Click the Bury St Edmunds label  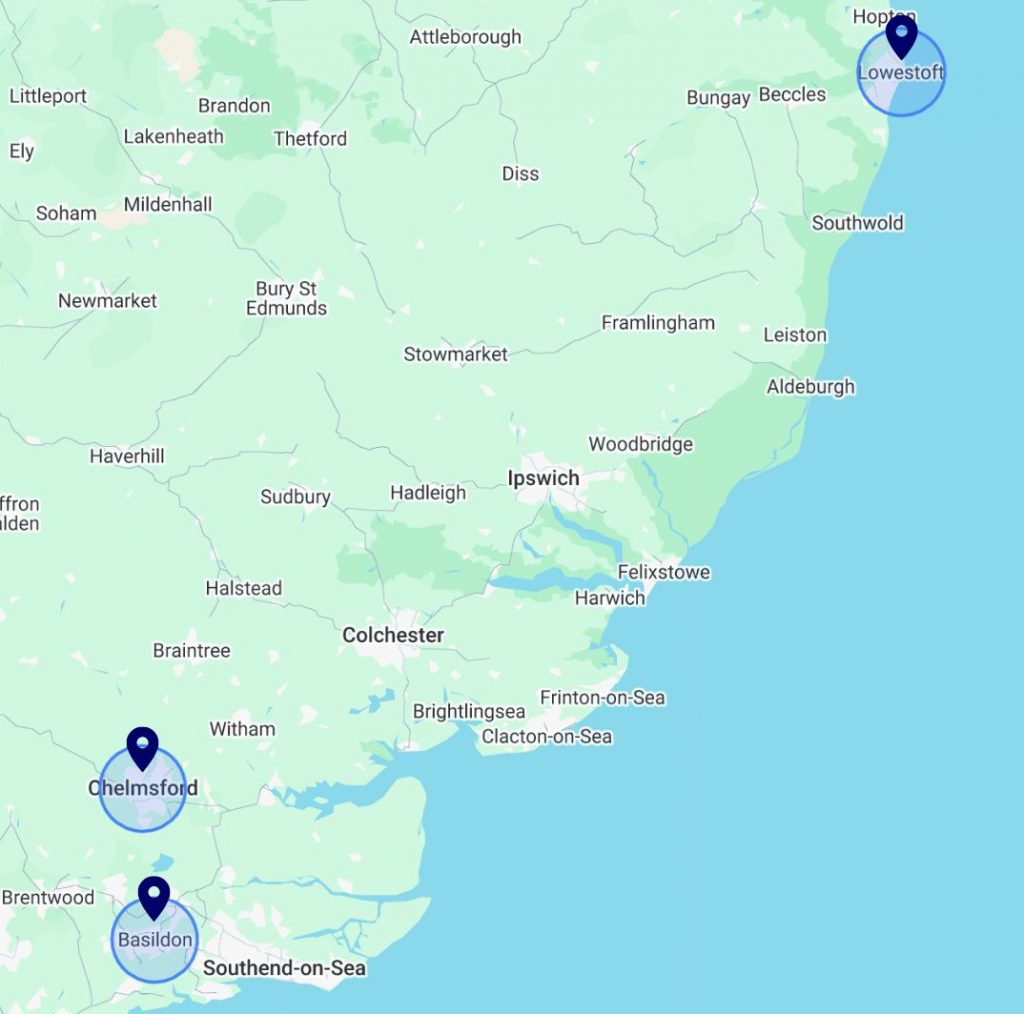286,298
